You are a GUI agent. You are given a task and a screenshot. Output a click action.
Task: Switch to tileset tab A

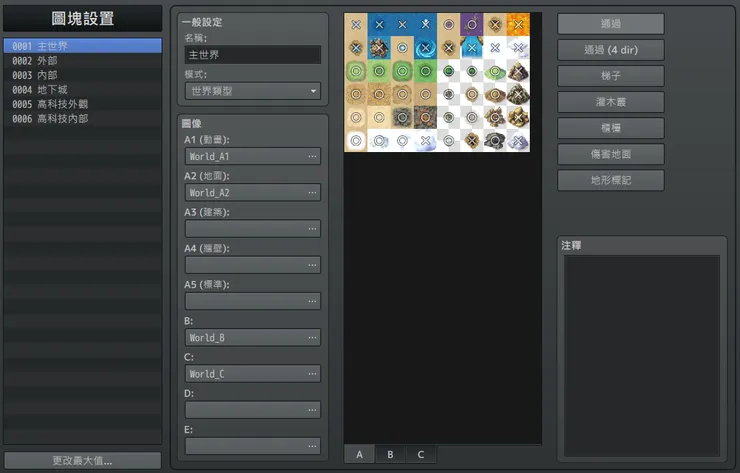pyautogui.click(x=359, y=454)
